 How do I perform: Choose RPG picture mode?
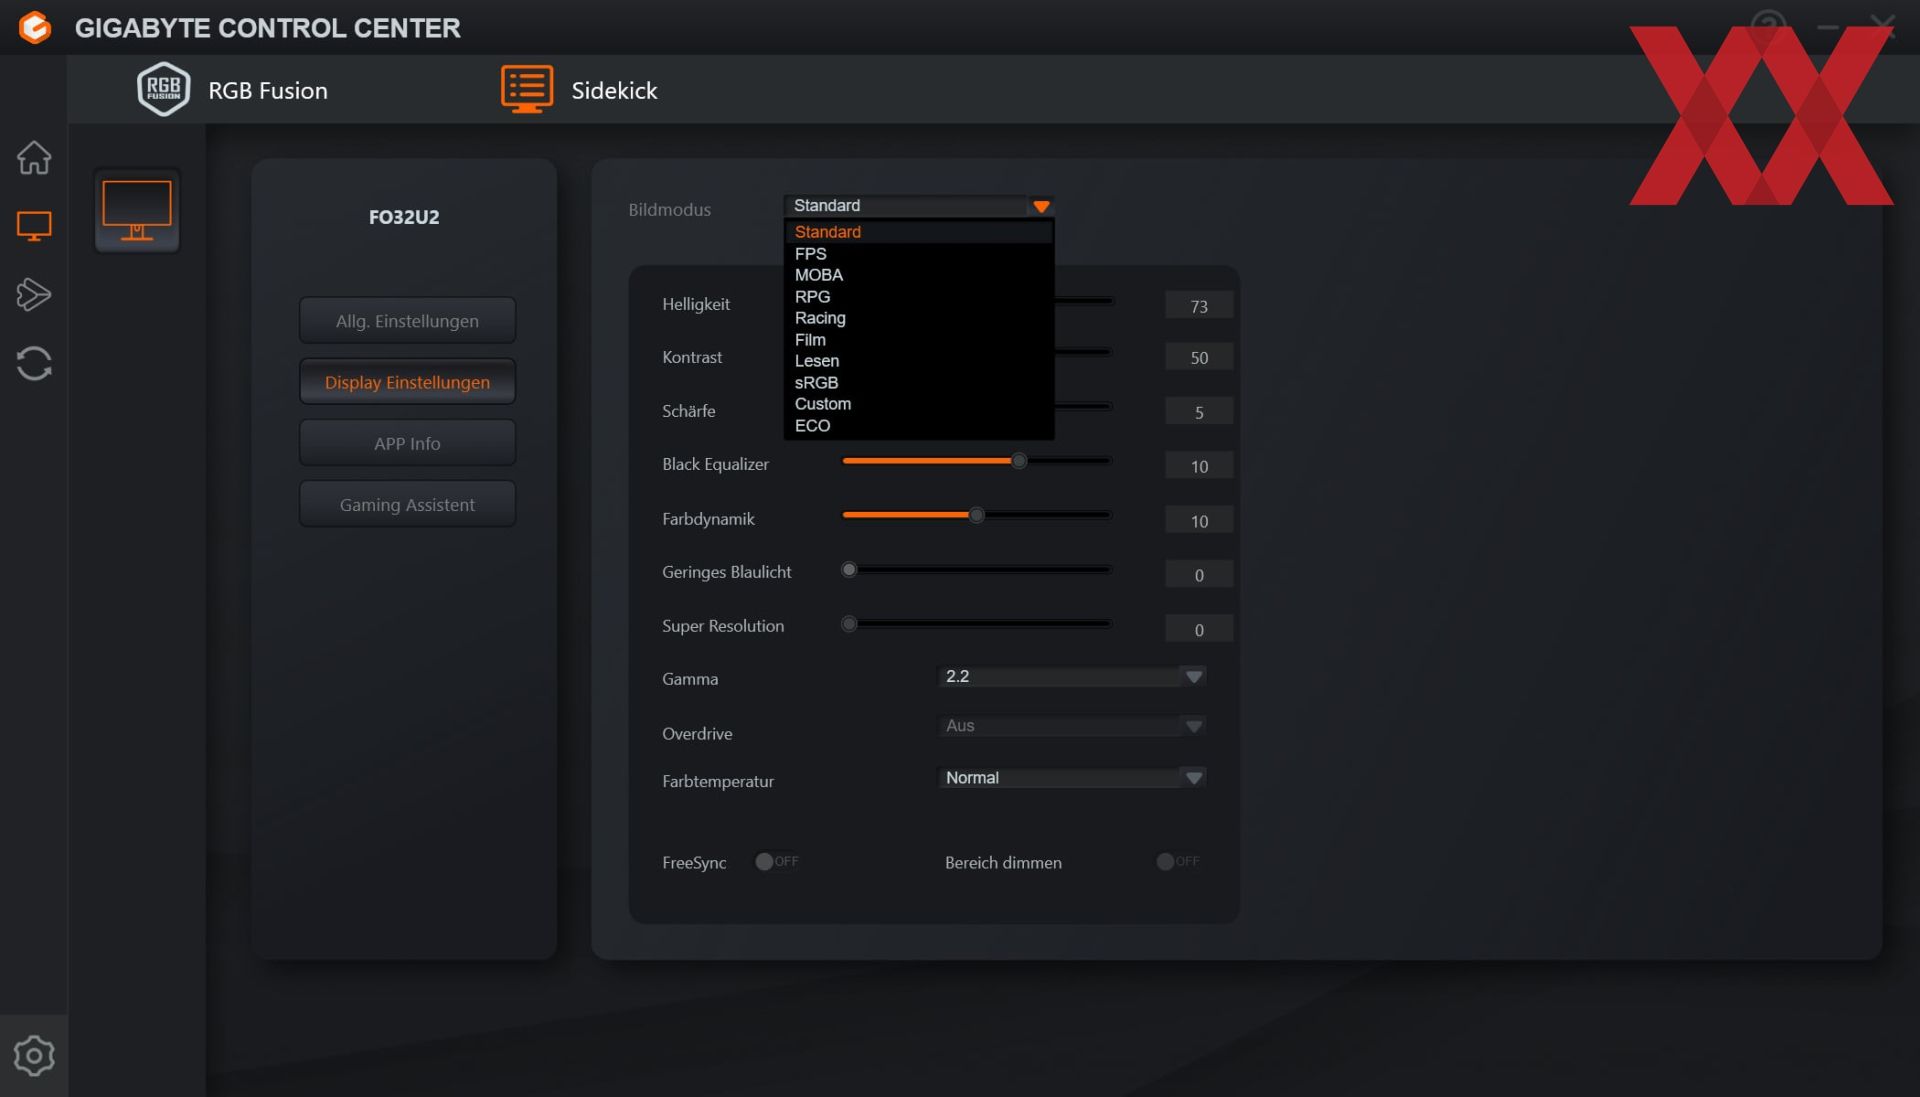pyautogui.click(x=918, y=297)
